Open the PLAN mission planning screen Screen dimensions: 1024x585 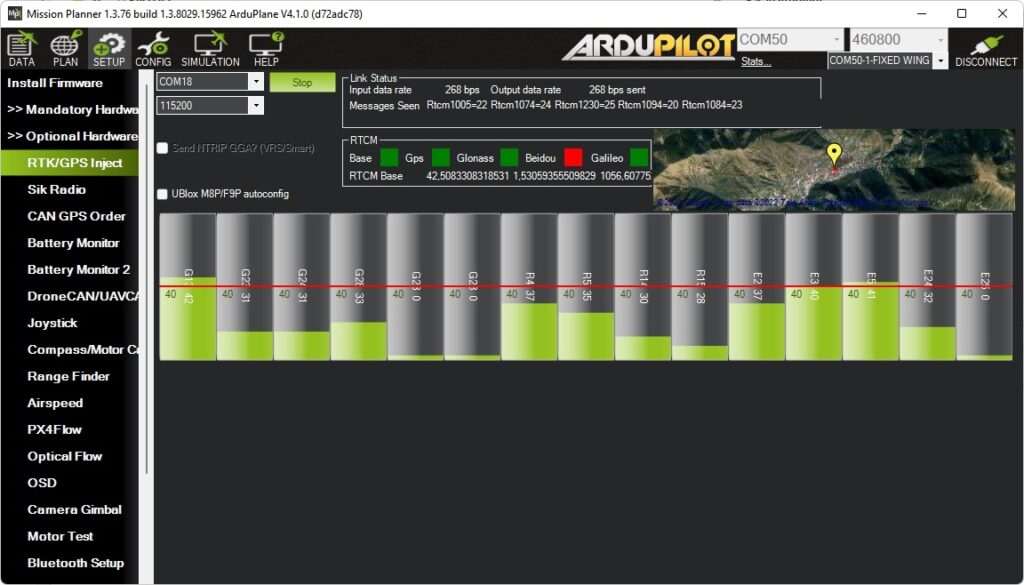(x=65, y=47)
